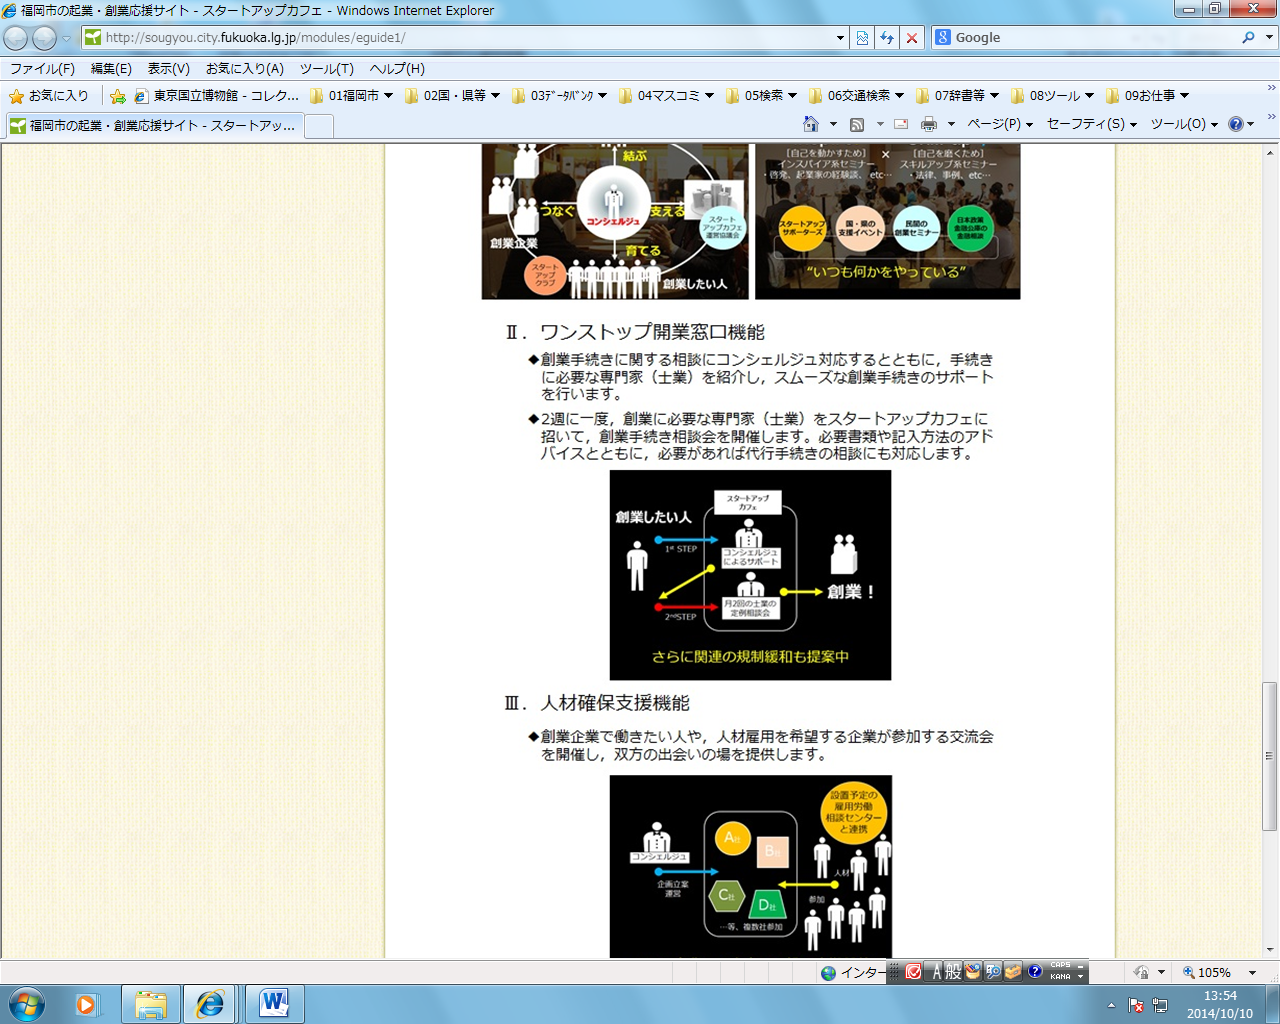The image size is (1280, 1024).
Task: Expand the 01福岡市 favorites folder
Action: click(x=351, y=96)
